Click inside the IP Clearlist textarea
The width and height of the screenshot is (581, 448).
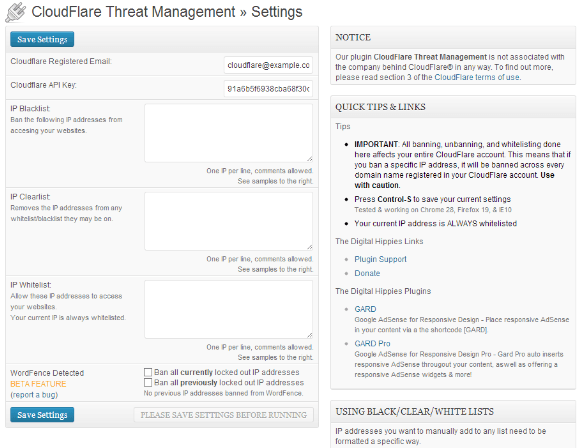(229, 221)
